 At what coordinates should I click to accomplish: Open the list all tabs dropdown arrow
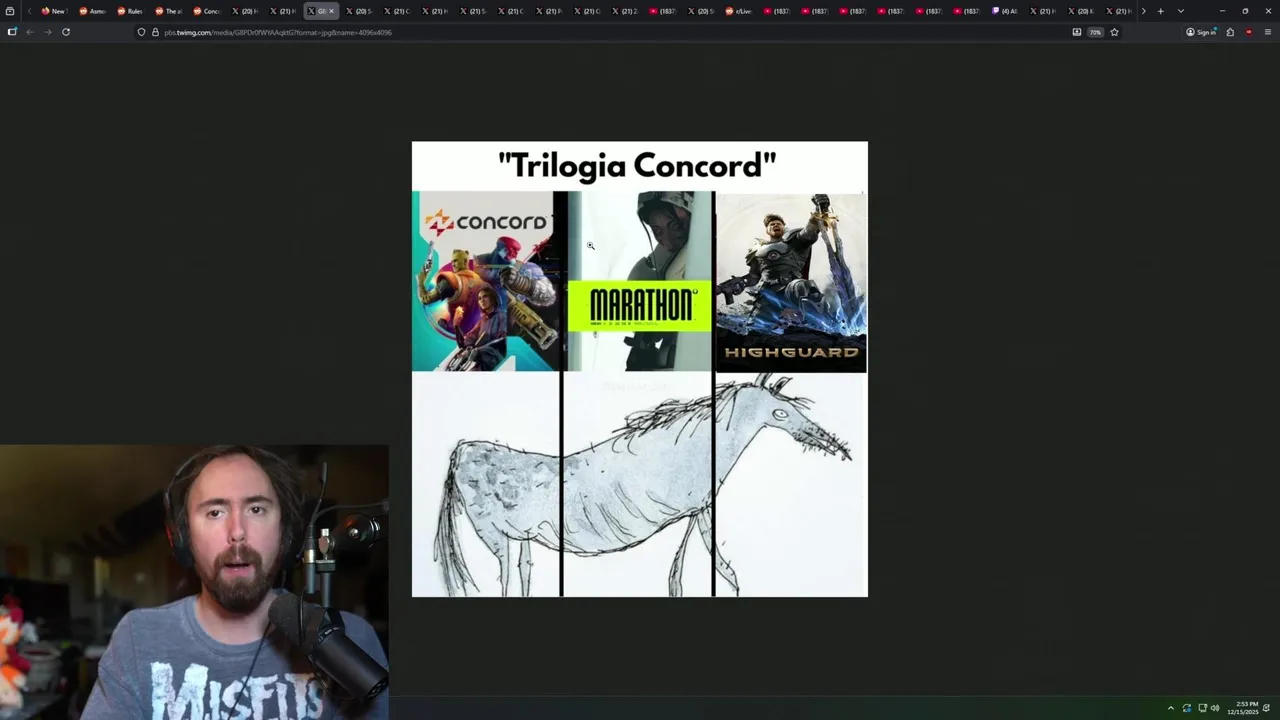point(1181,11)
